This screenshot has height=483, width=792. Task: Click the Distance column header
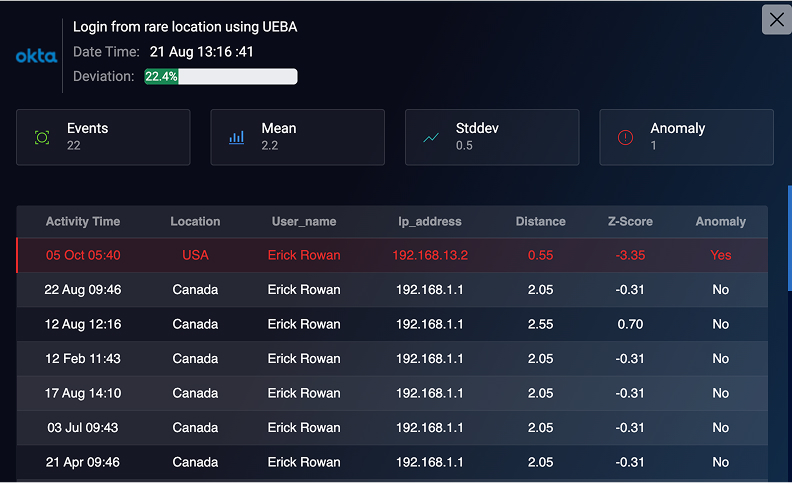pos(540,221)
